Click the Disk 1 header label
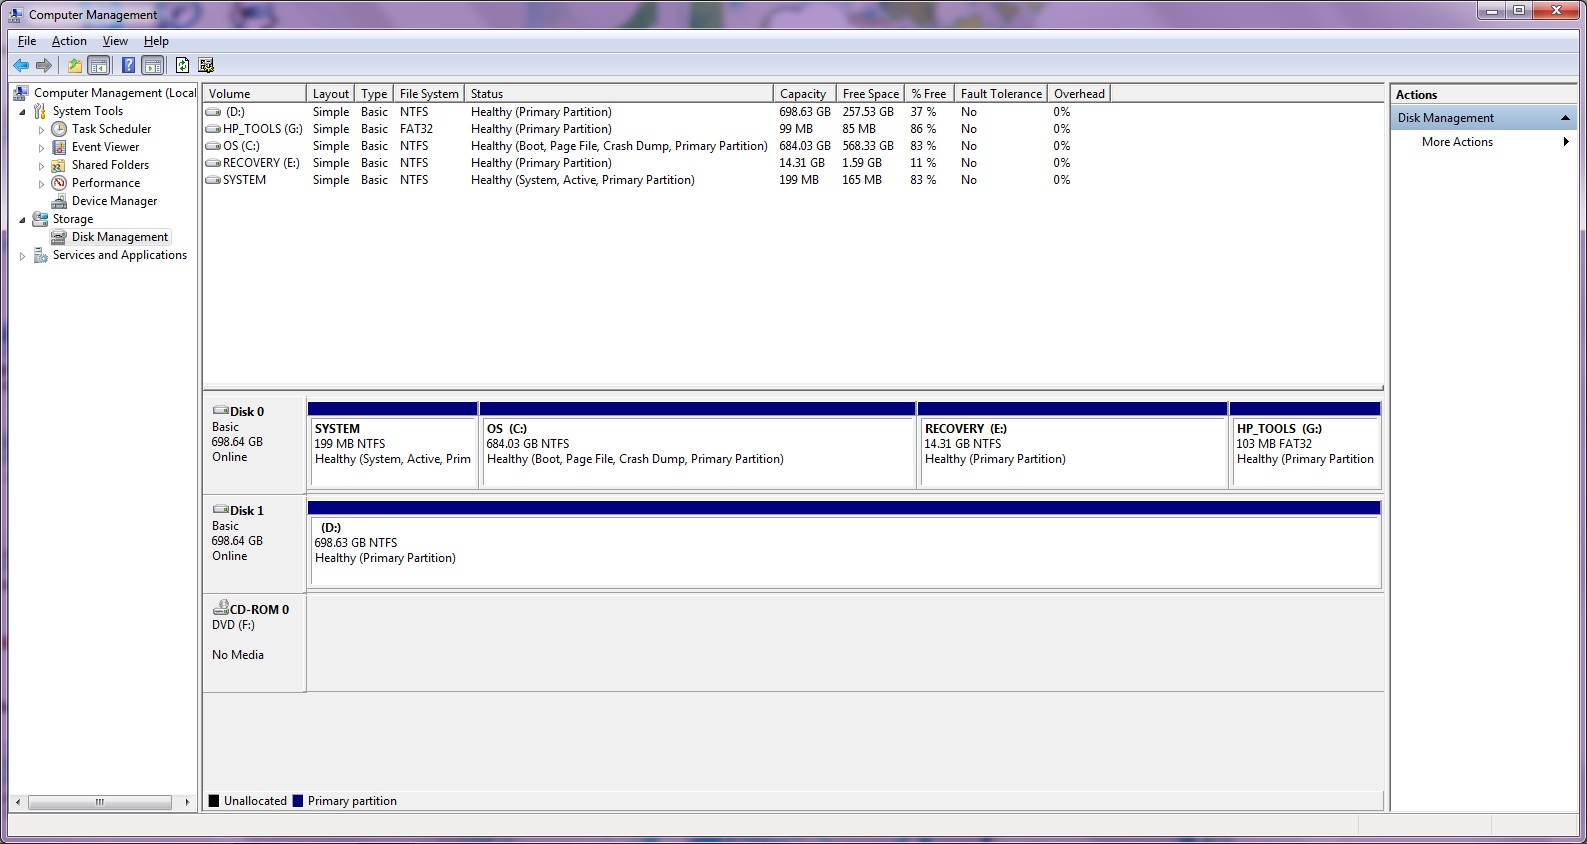1587x844 pixels. pos(247,510)
